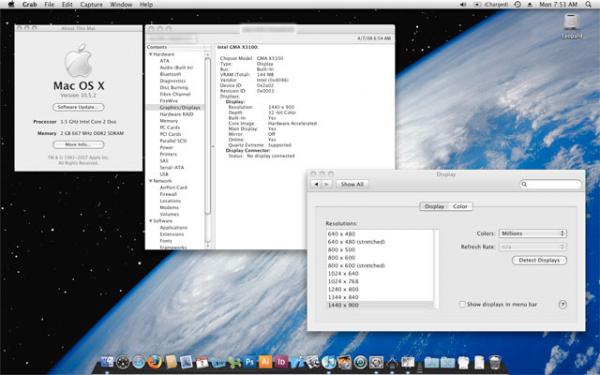The image size is (600, 375).
Task: Open the Trash in the Dock
Action: (x=495, y=362)
